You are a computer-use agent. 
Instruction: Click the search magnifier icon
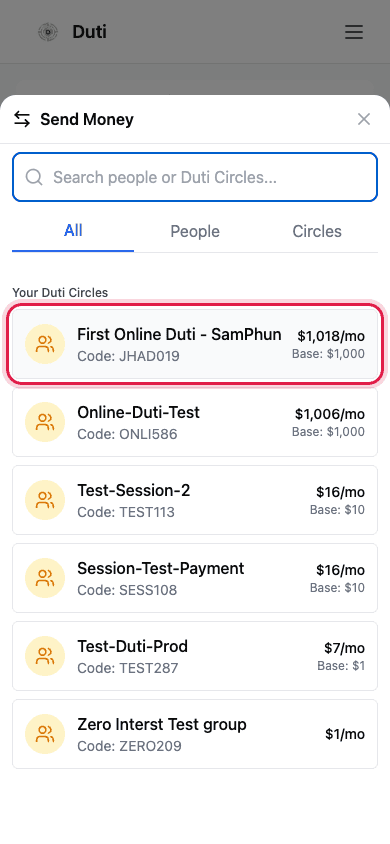[34, 177]
